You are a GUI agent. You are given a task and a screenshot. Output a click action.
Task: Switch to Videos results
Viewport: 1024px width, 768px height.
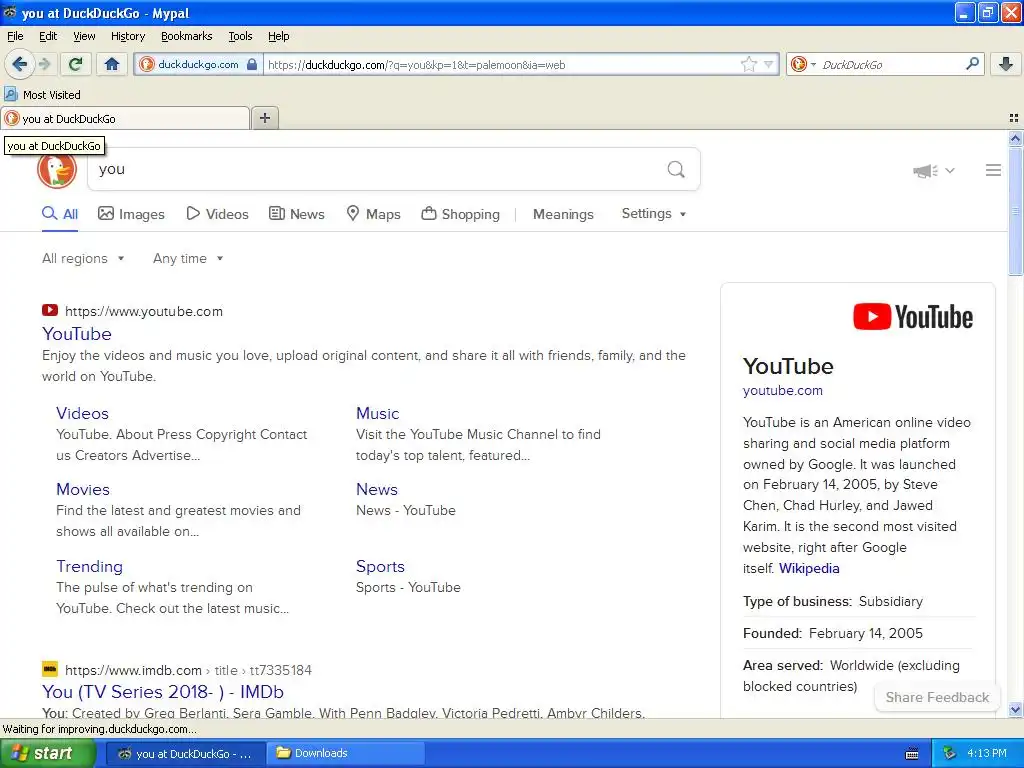217,214
